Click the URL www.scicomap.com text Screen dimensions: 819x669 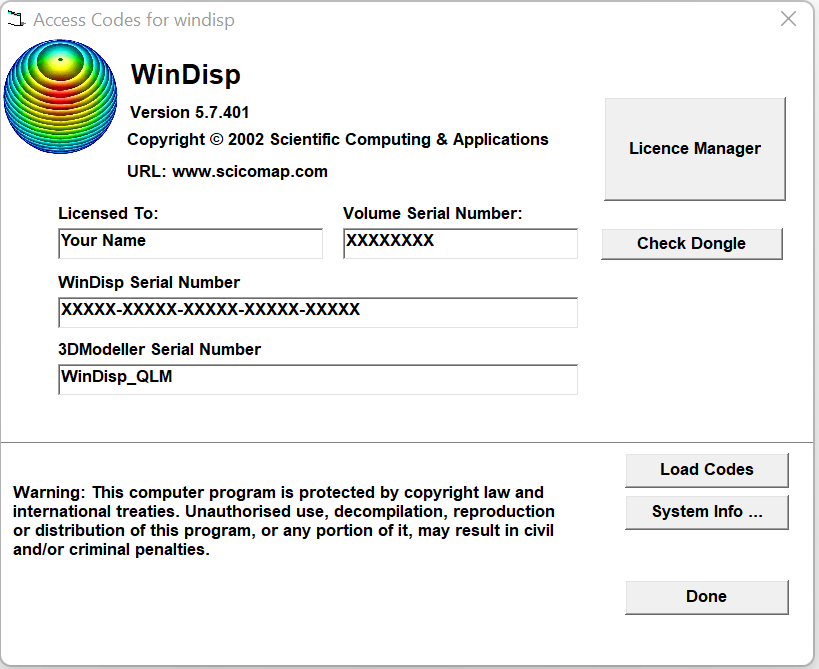[x=227, y=171]
